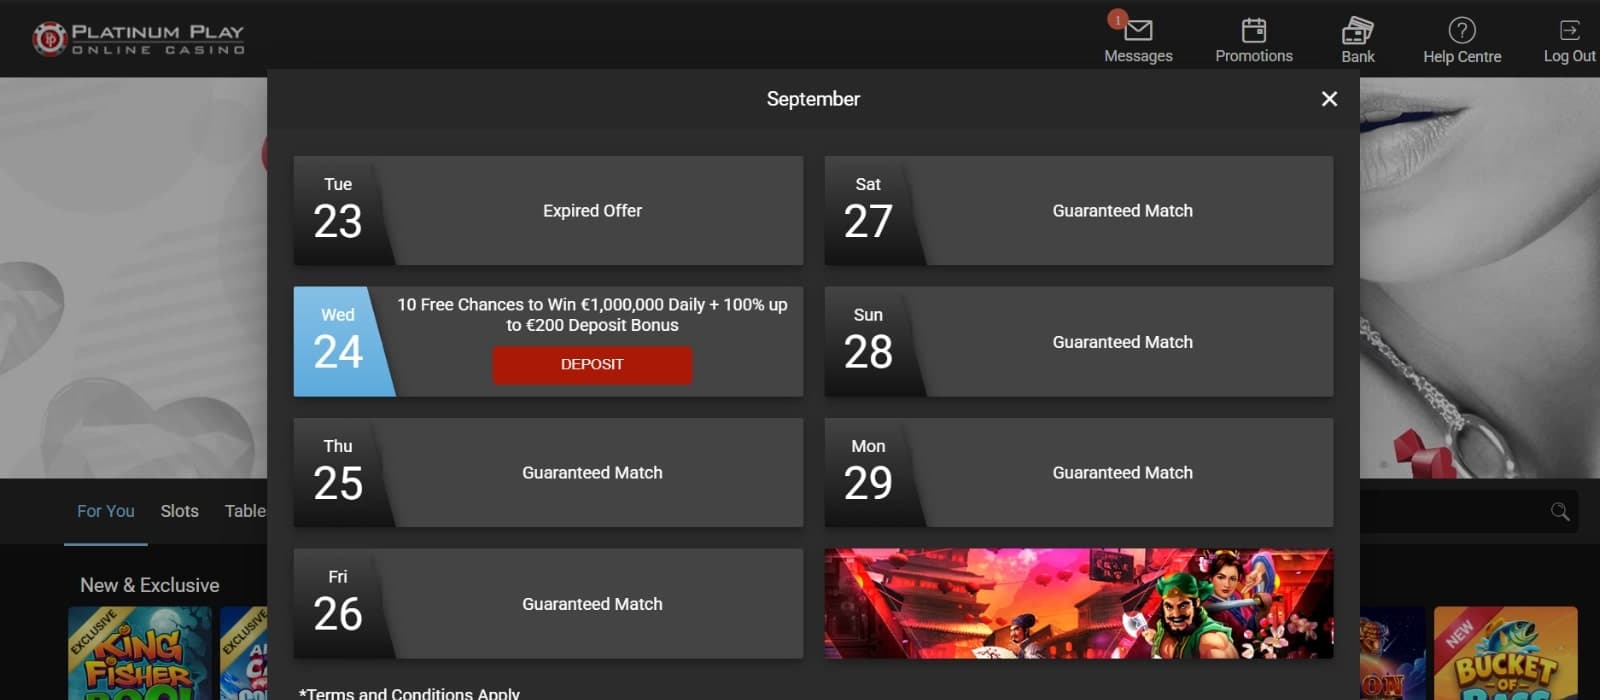Close the September promotions dialog

pos(1329,99)
